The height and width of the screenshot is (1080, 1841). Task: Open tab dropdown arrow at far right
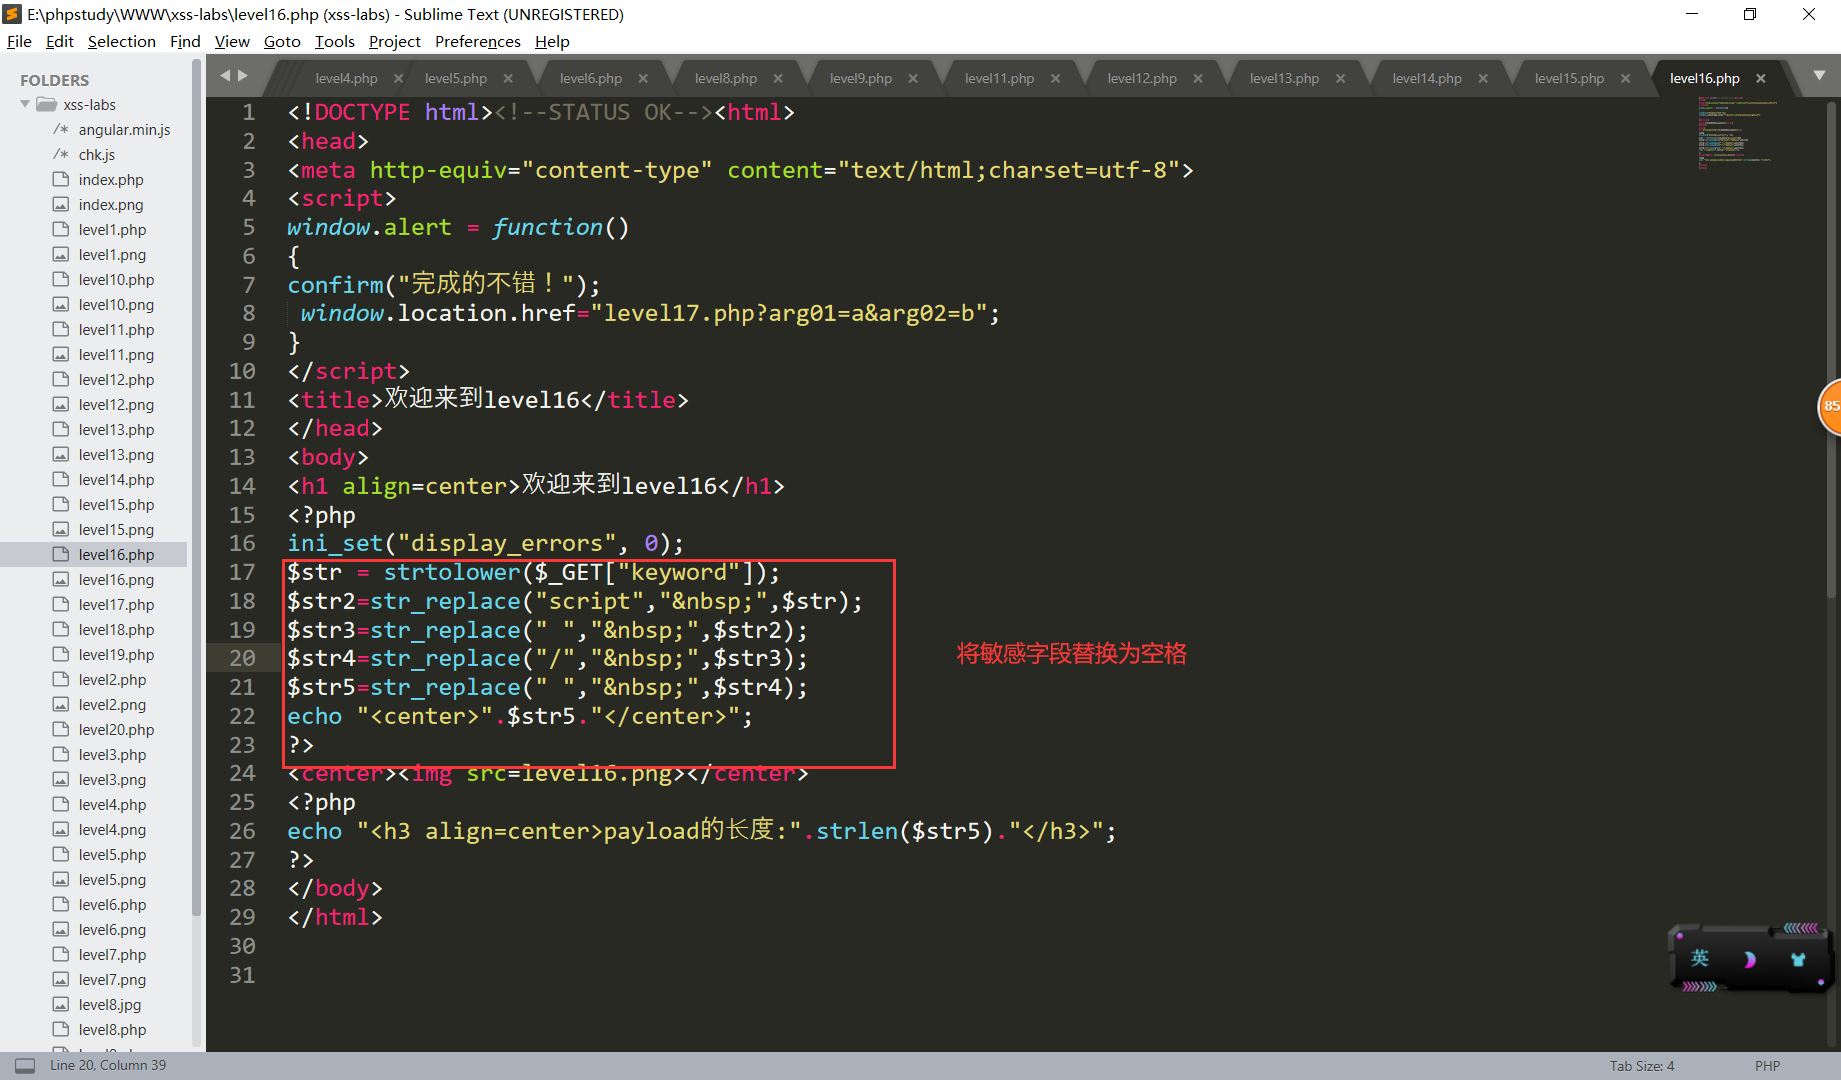[1819, 76]
